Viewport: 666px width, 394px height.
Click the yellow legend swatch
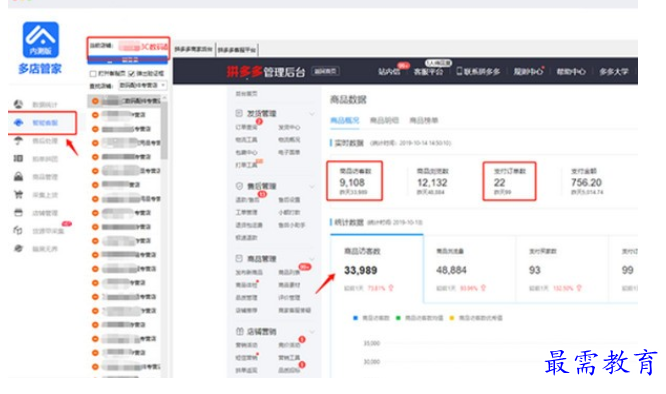[452, 318]
